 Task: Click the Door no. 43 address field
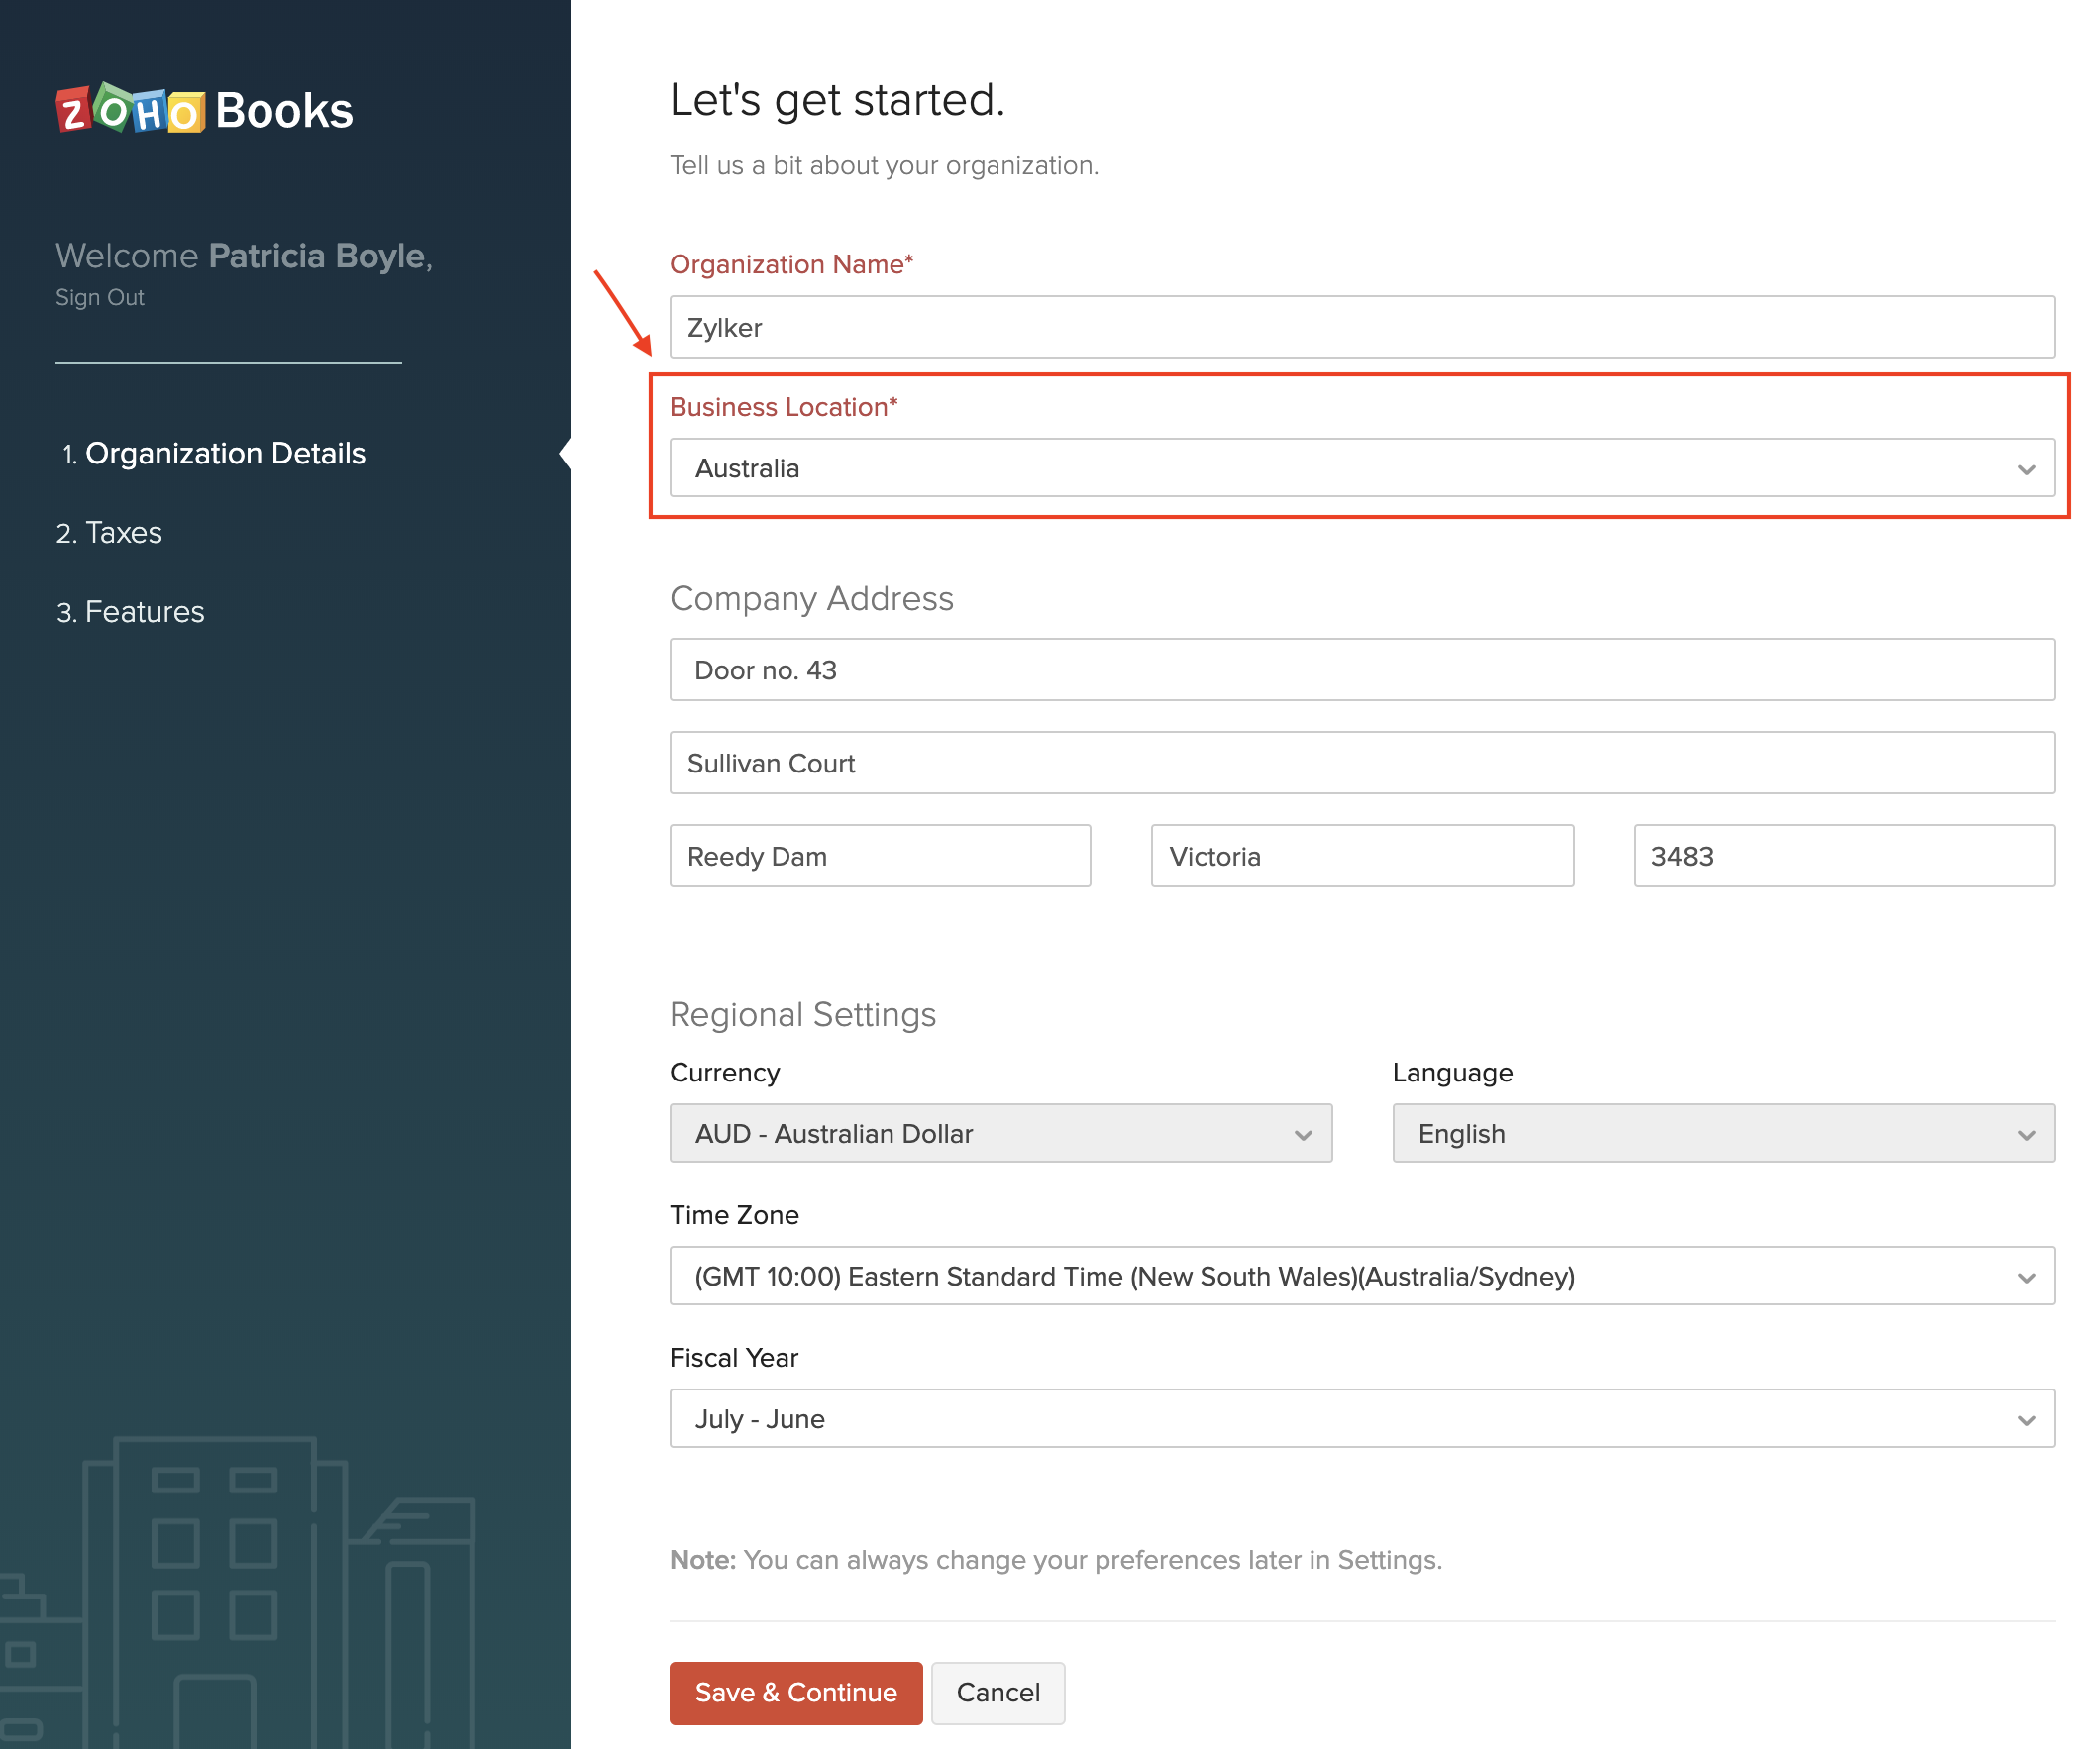pyautogui.click(x=1361, y=670)
